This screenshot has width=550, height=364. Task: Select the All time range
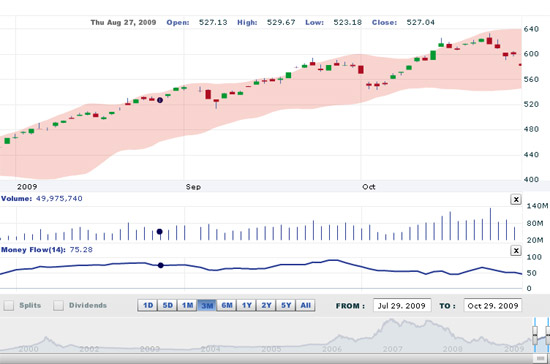[306, 305]
